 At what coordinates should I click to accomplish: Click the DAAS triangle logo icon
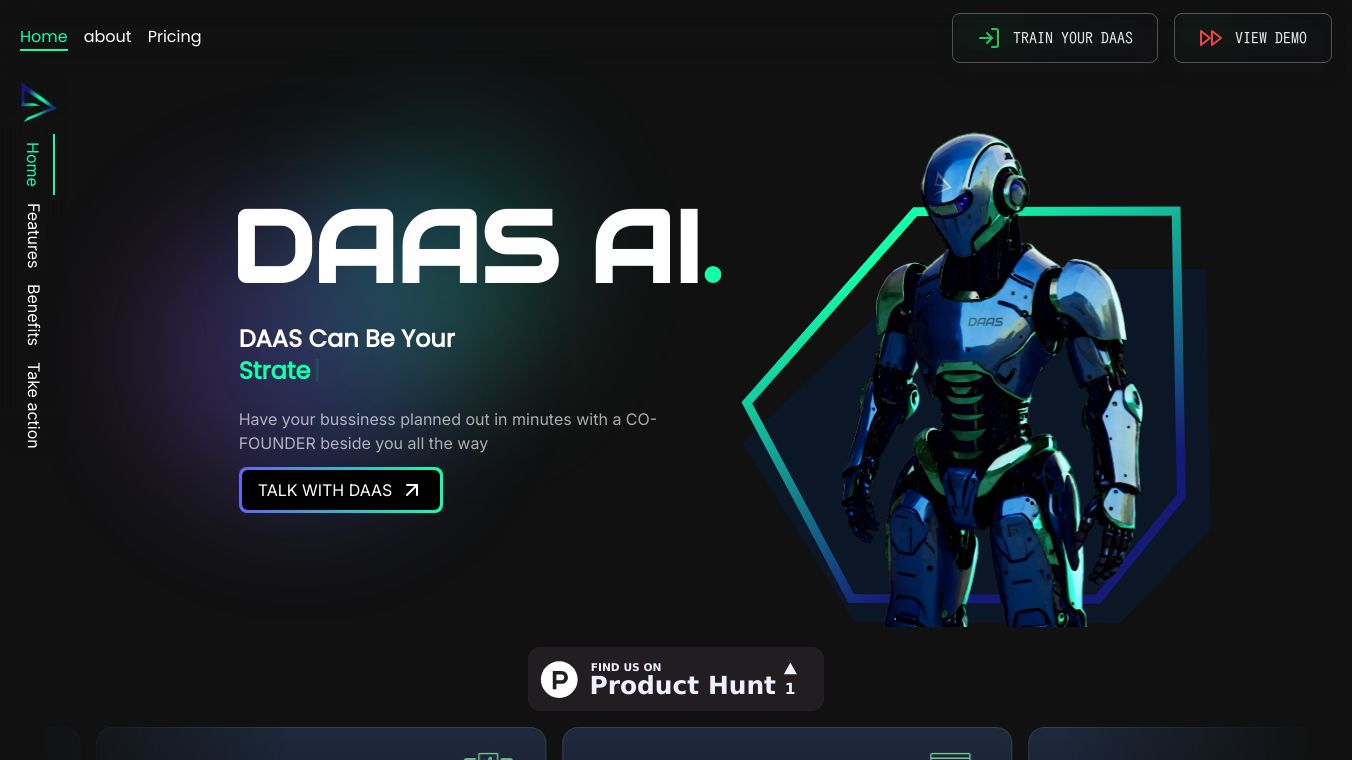coord(38,102)
